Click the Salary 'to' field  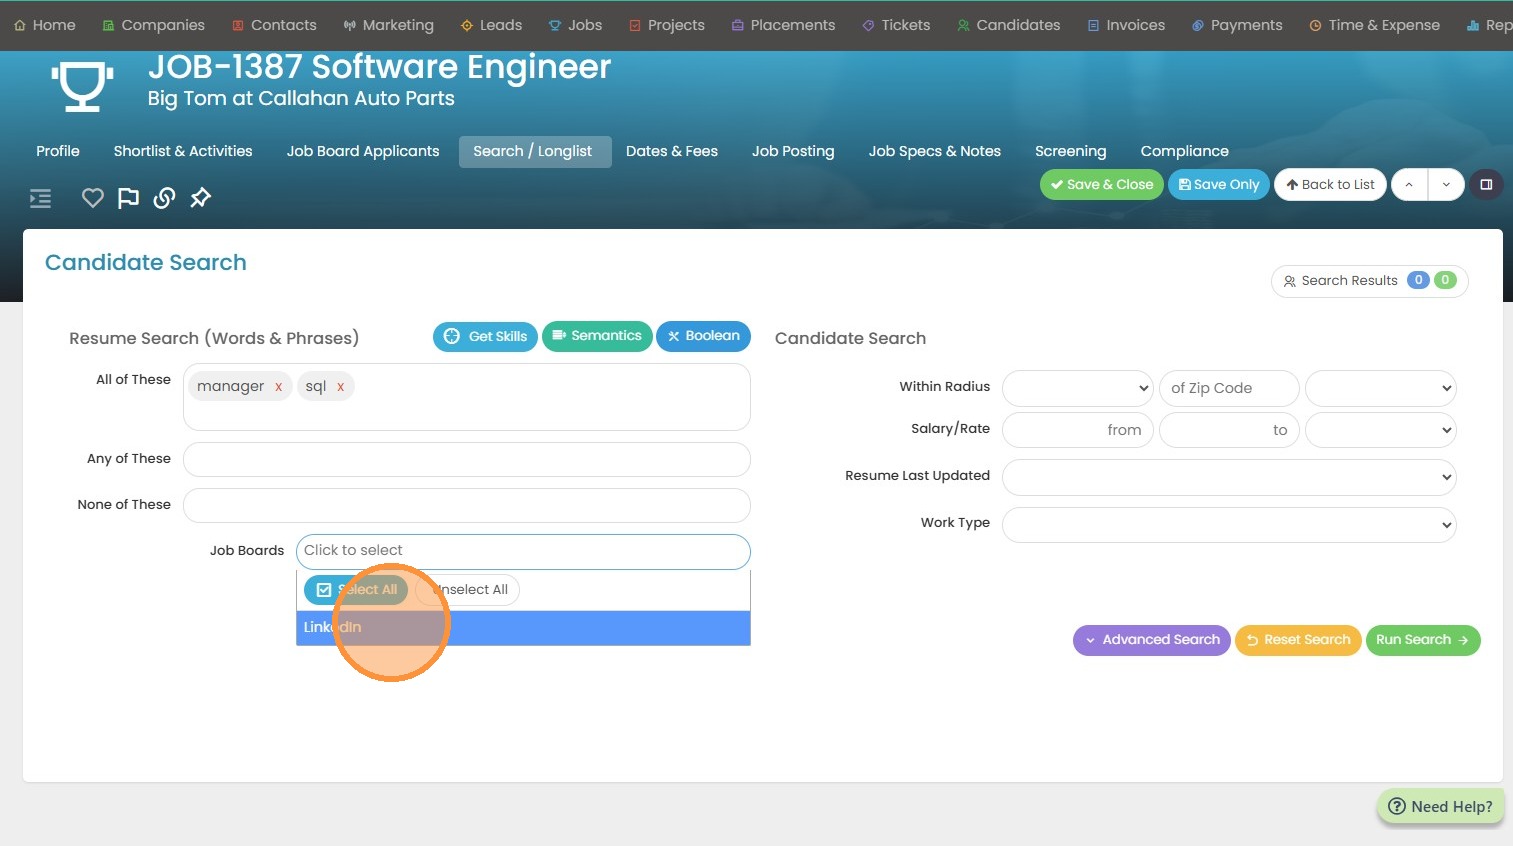tap(1229, 430)
